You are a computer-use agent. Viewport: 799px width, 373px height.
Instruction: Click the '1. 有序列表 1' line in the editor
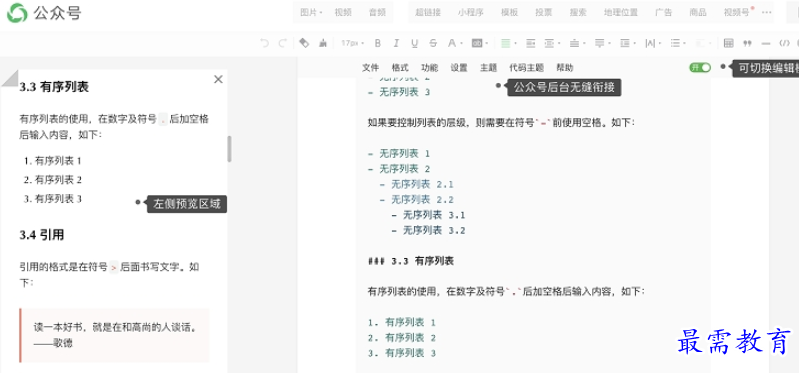click(402, 323)
